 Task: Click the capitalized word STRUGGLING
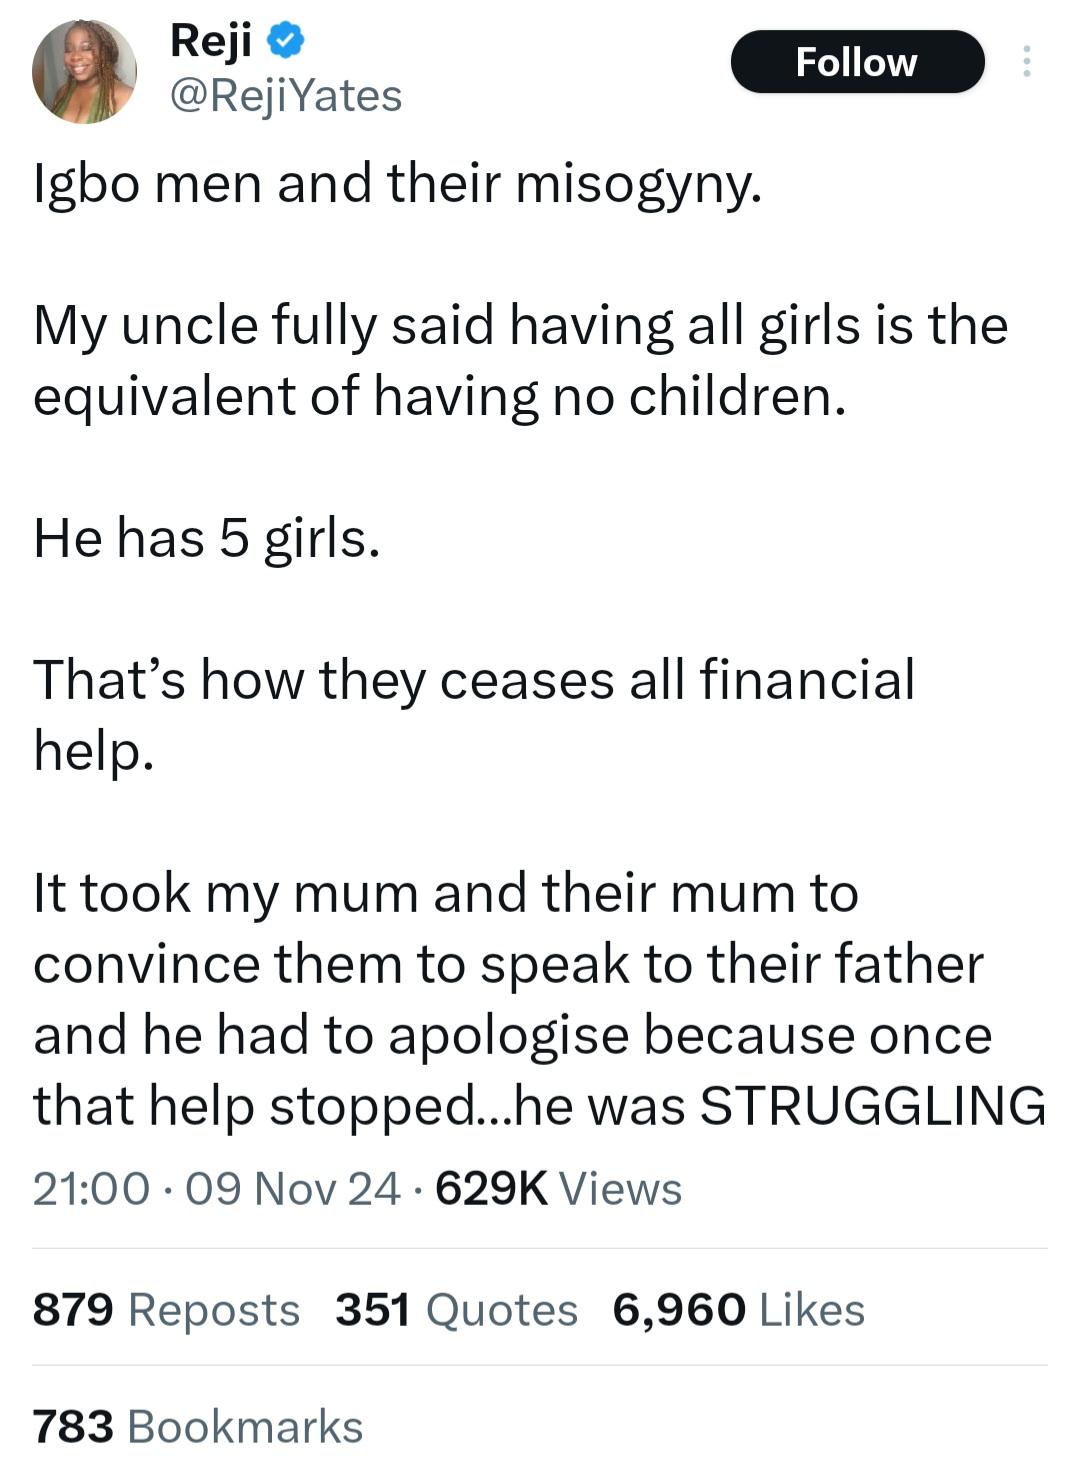point(872,1106)
